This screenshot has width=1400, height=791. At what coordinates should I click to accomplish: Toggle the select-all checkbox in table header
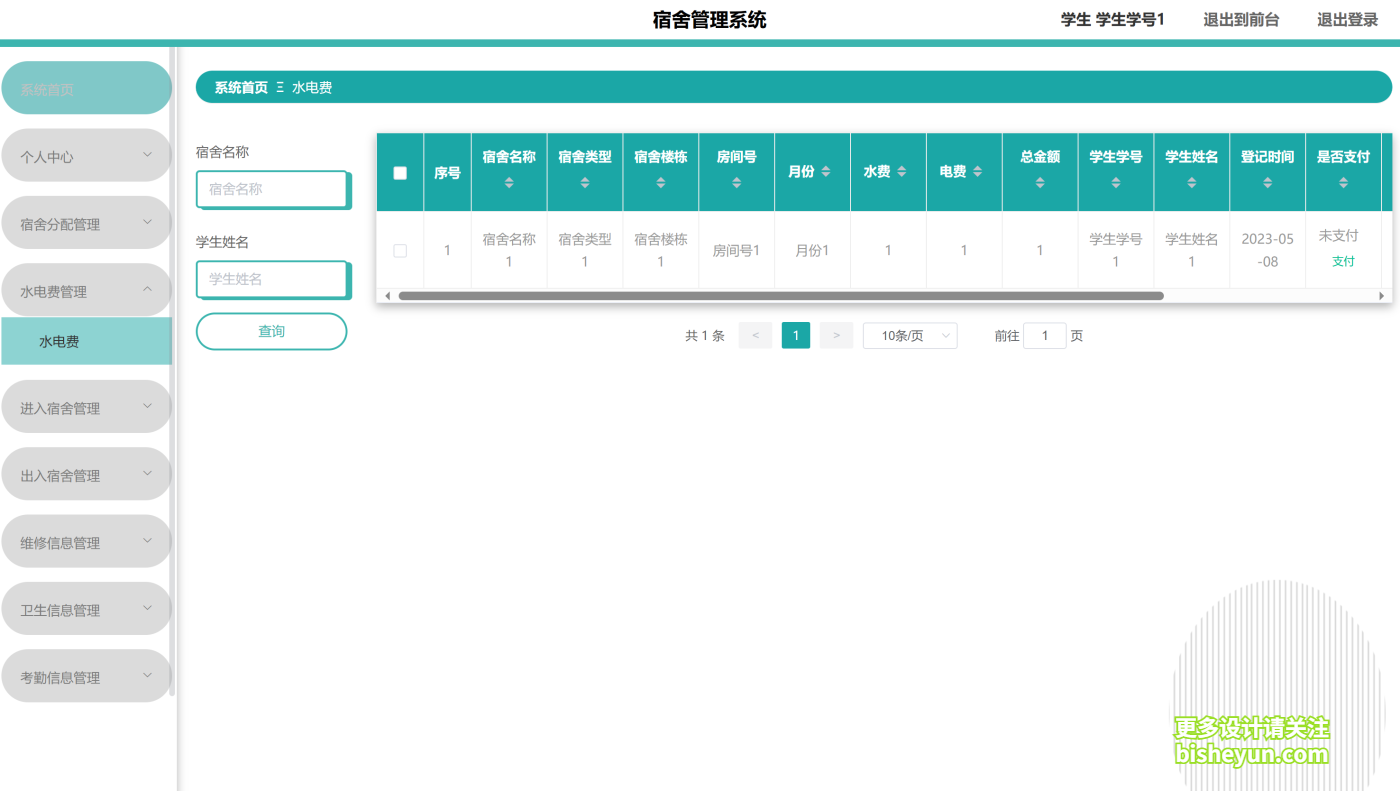click(x=399, y=171)
